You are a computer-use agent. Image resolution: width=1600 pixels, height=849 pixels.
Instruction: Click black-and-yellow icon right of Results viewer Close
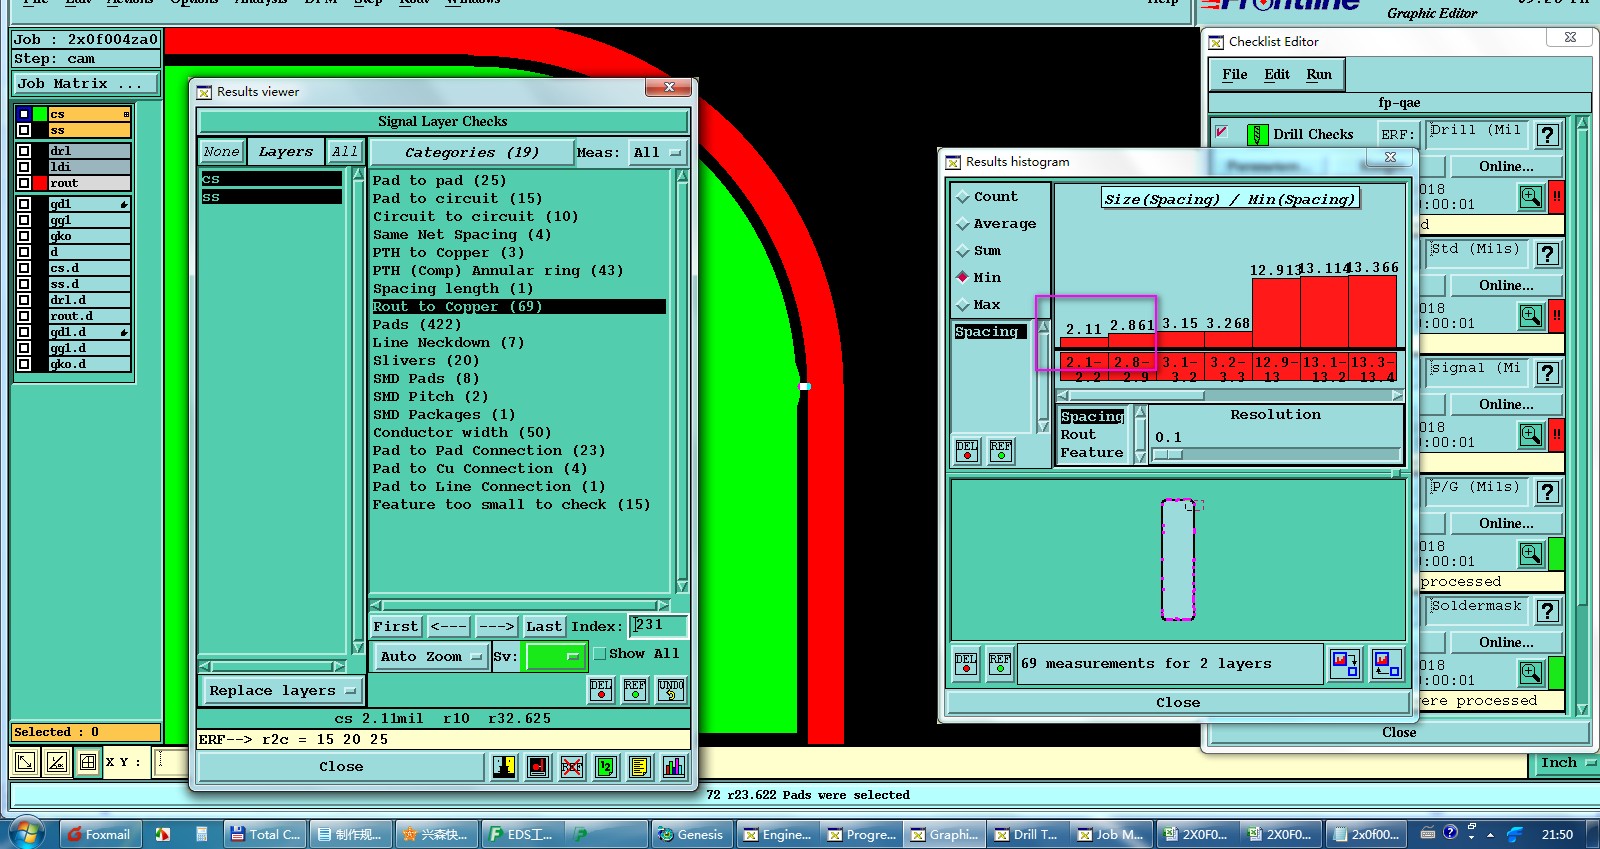504,767
